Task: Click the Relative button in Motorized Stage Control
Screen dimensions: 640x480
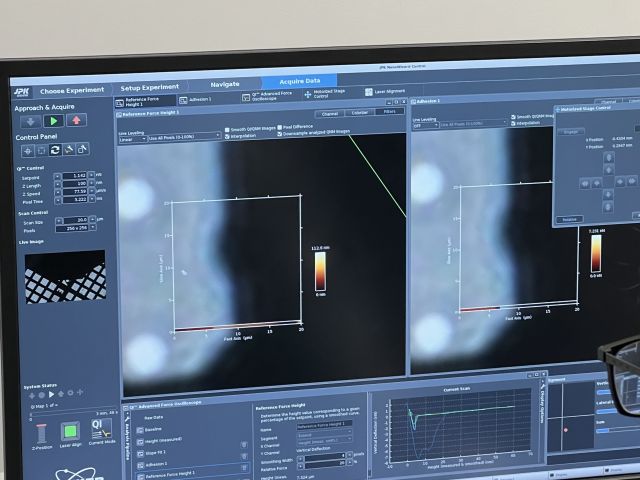Action: [569, 219]
